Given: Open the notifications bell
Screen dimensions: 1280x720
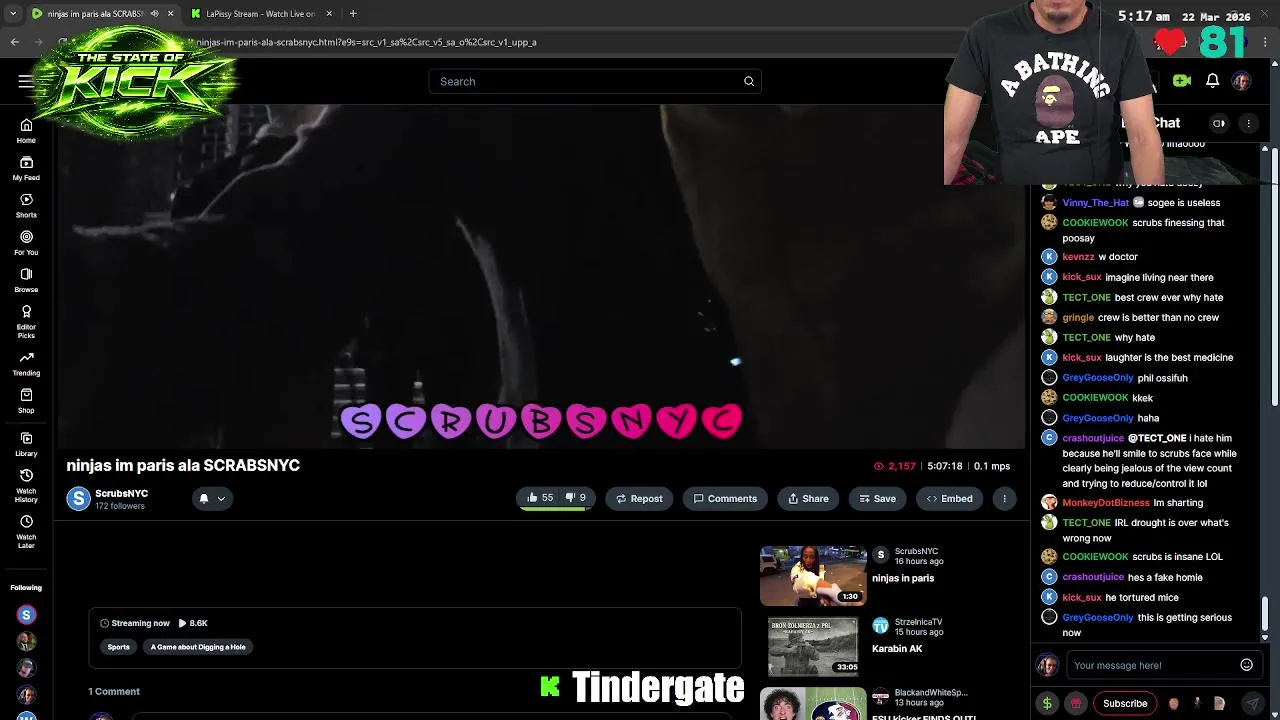Looking at the screenshot, I should click(x=1212, y=81).
